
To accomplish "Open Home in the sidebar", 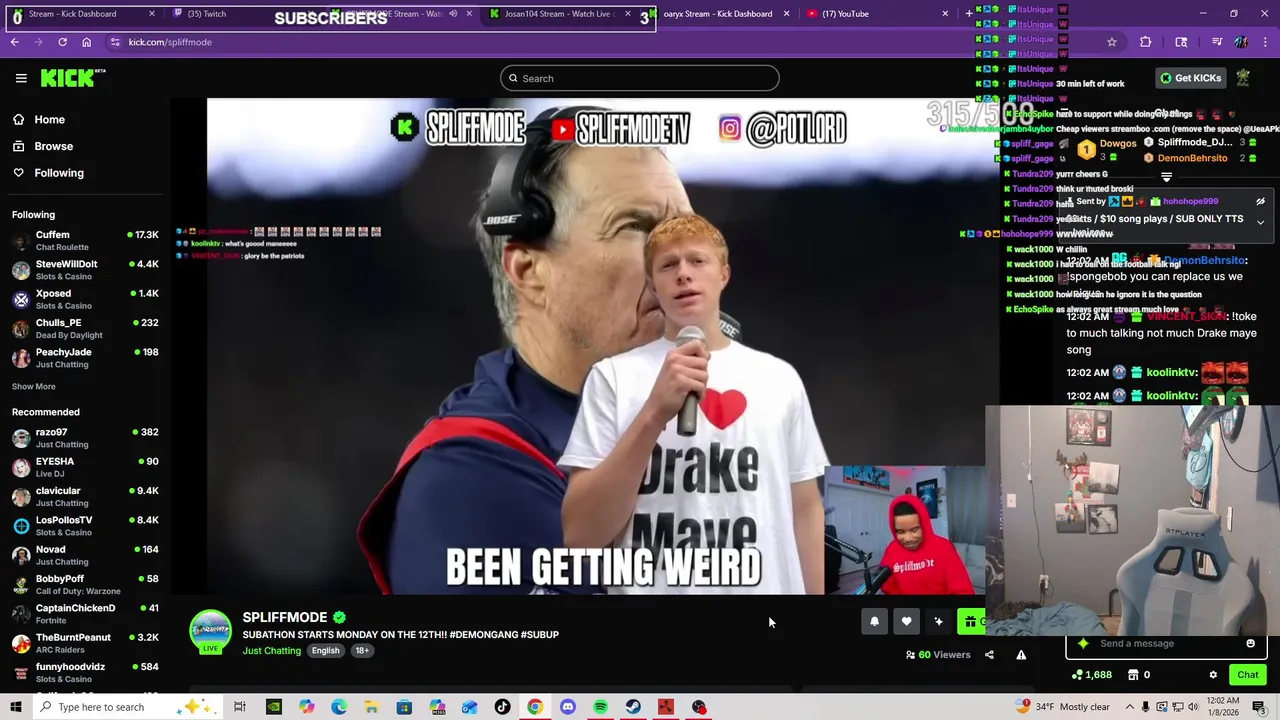I will [49, 119].
